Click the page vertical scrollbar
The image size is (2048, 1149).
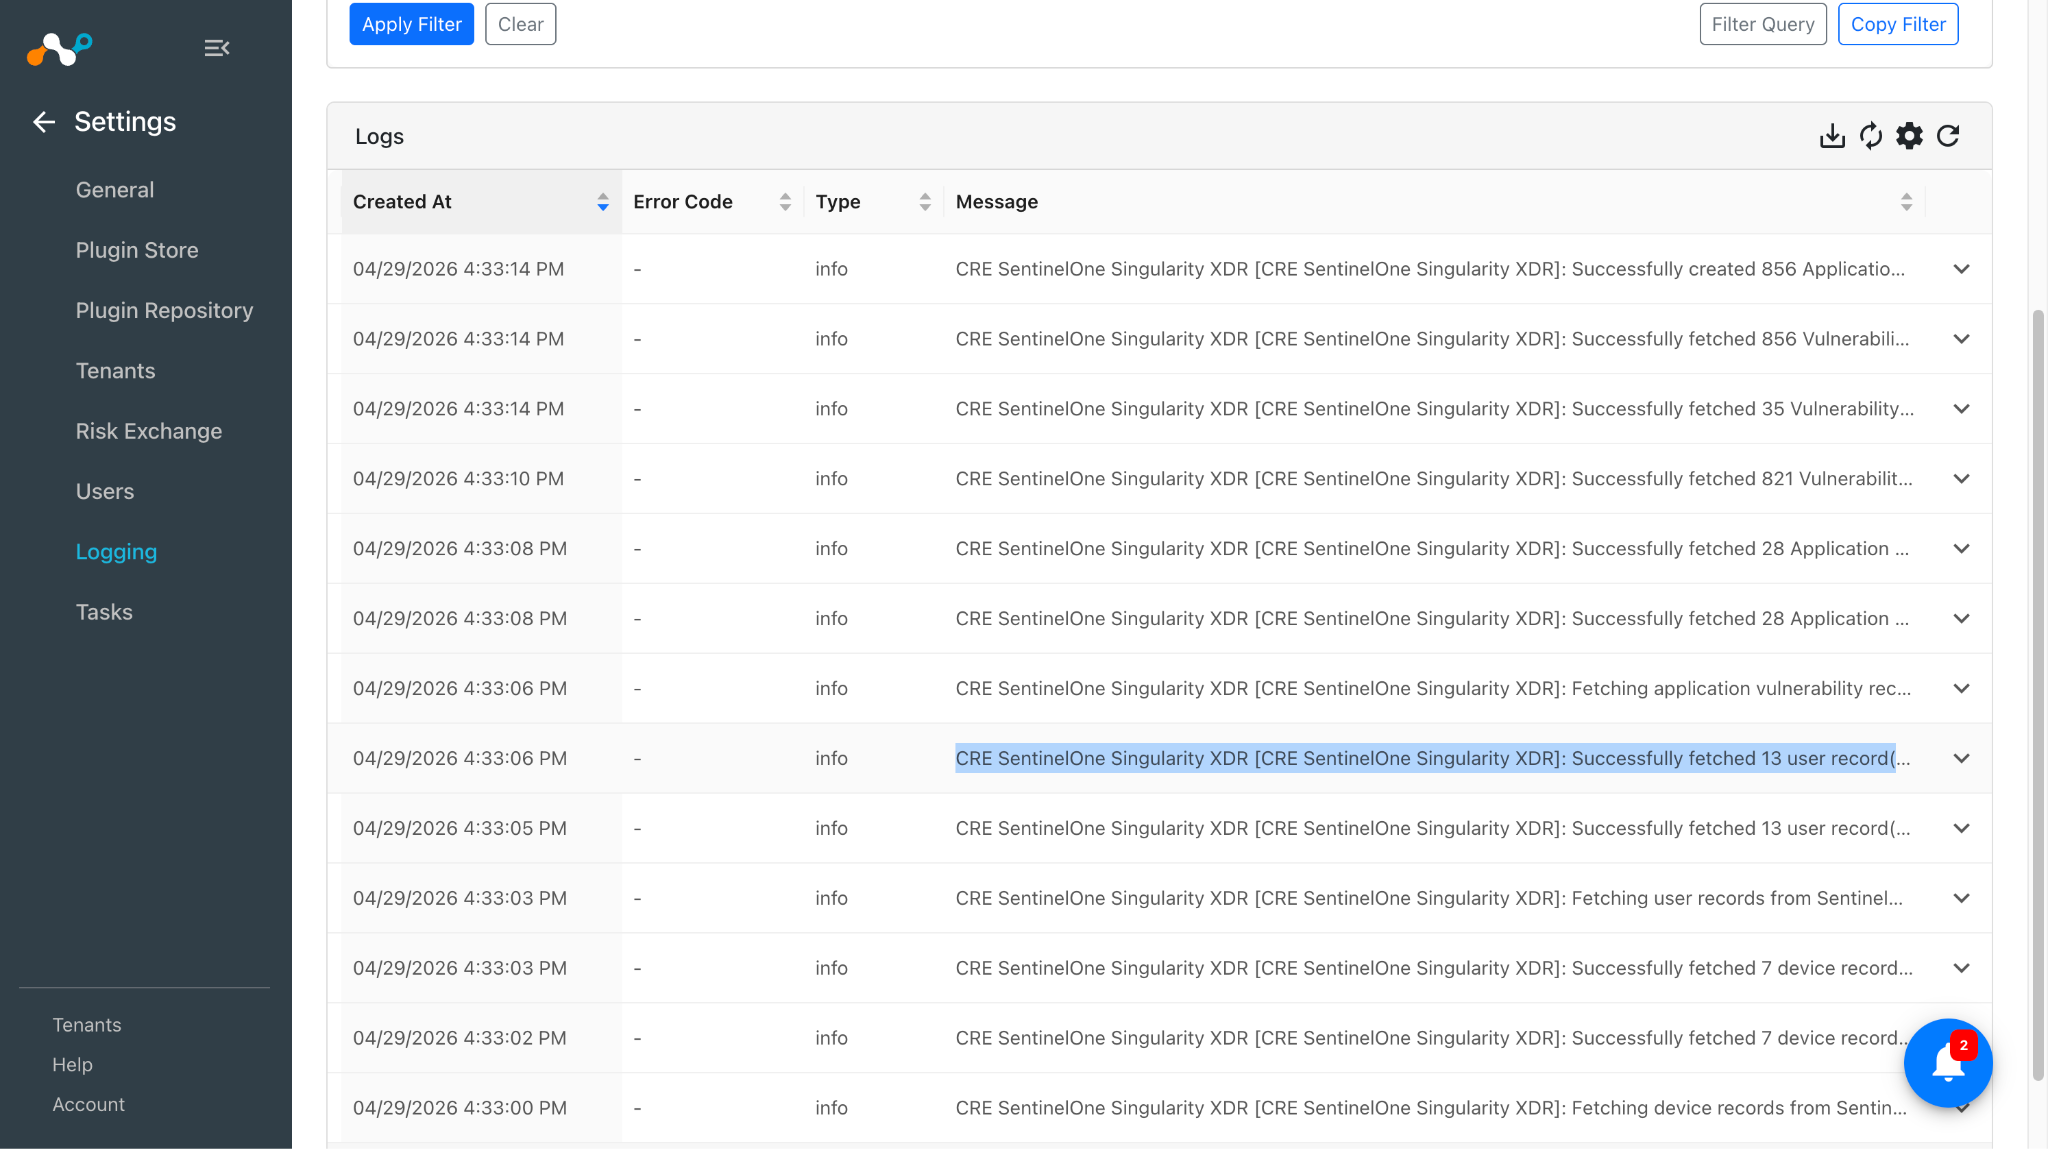2038,695
